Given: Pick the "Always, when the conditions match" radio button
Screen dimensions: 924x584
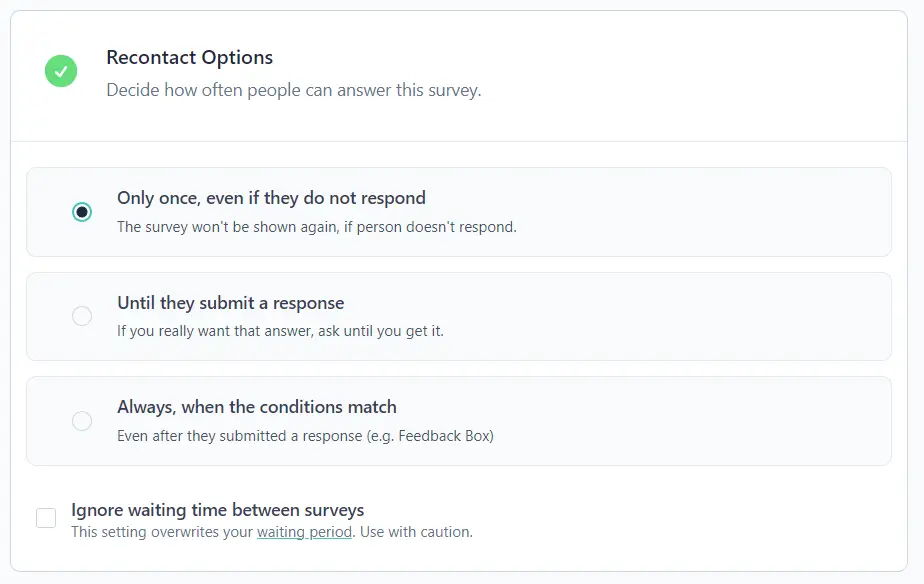Looking at the screenshot, I should click(x=82, y=421).
